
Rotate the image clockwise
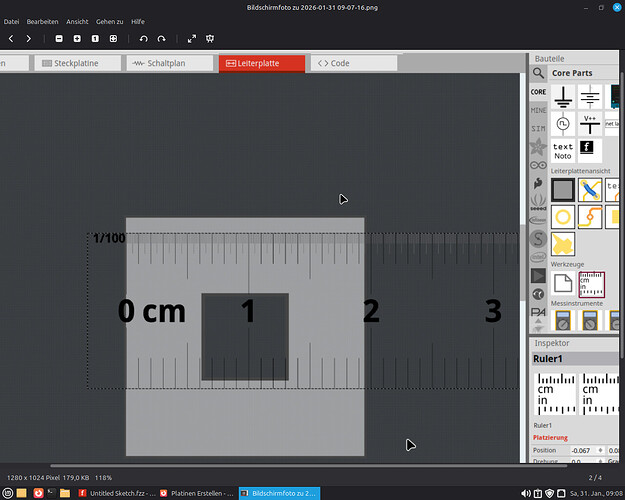[161, 38]
